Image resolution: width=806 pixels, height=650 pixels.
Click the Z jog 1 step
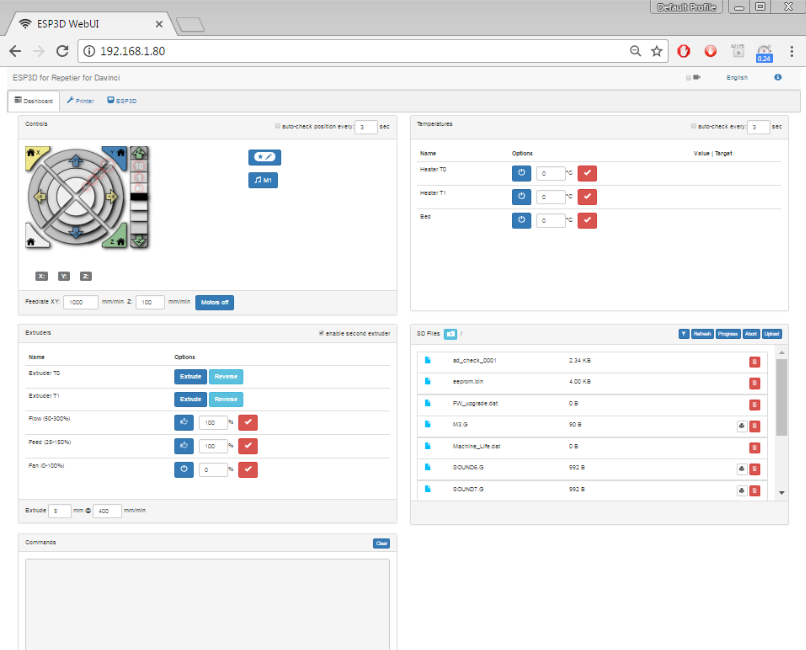point(139,178)
